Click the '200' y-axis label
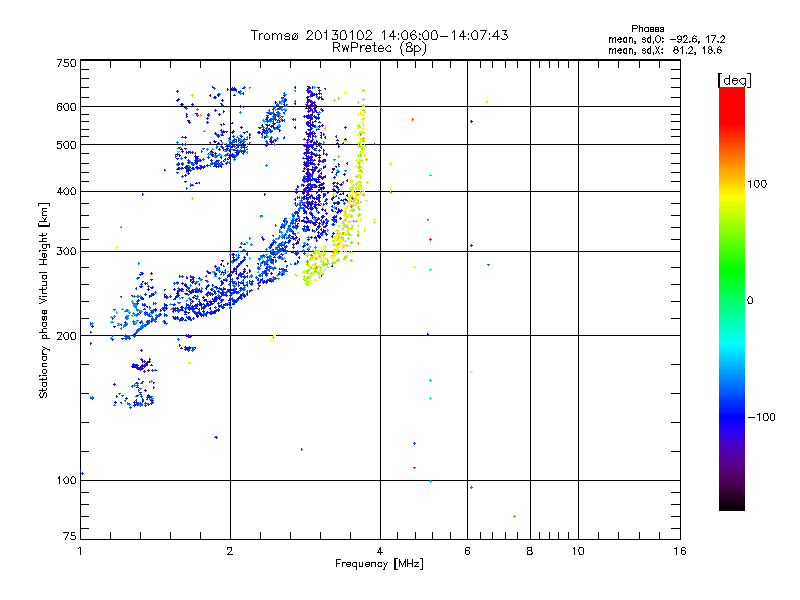 click(66, 336)
